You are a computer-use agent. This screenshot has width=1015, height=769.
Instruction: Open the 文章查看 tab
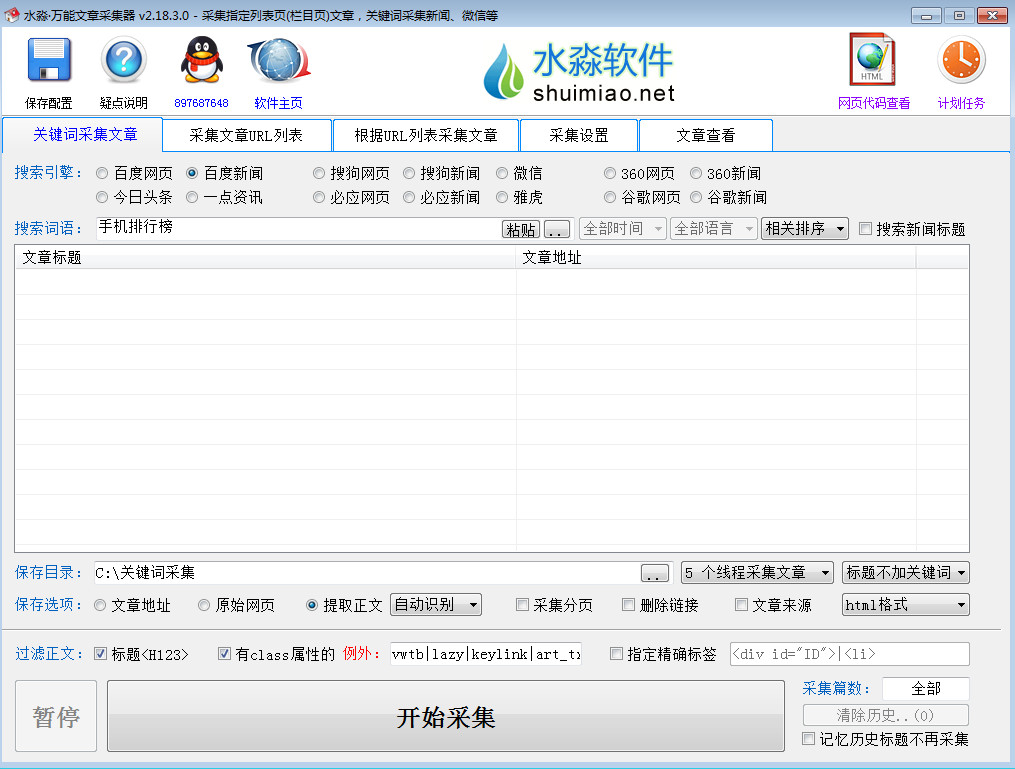[x=706, y=135]
